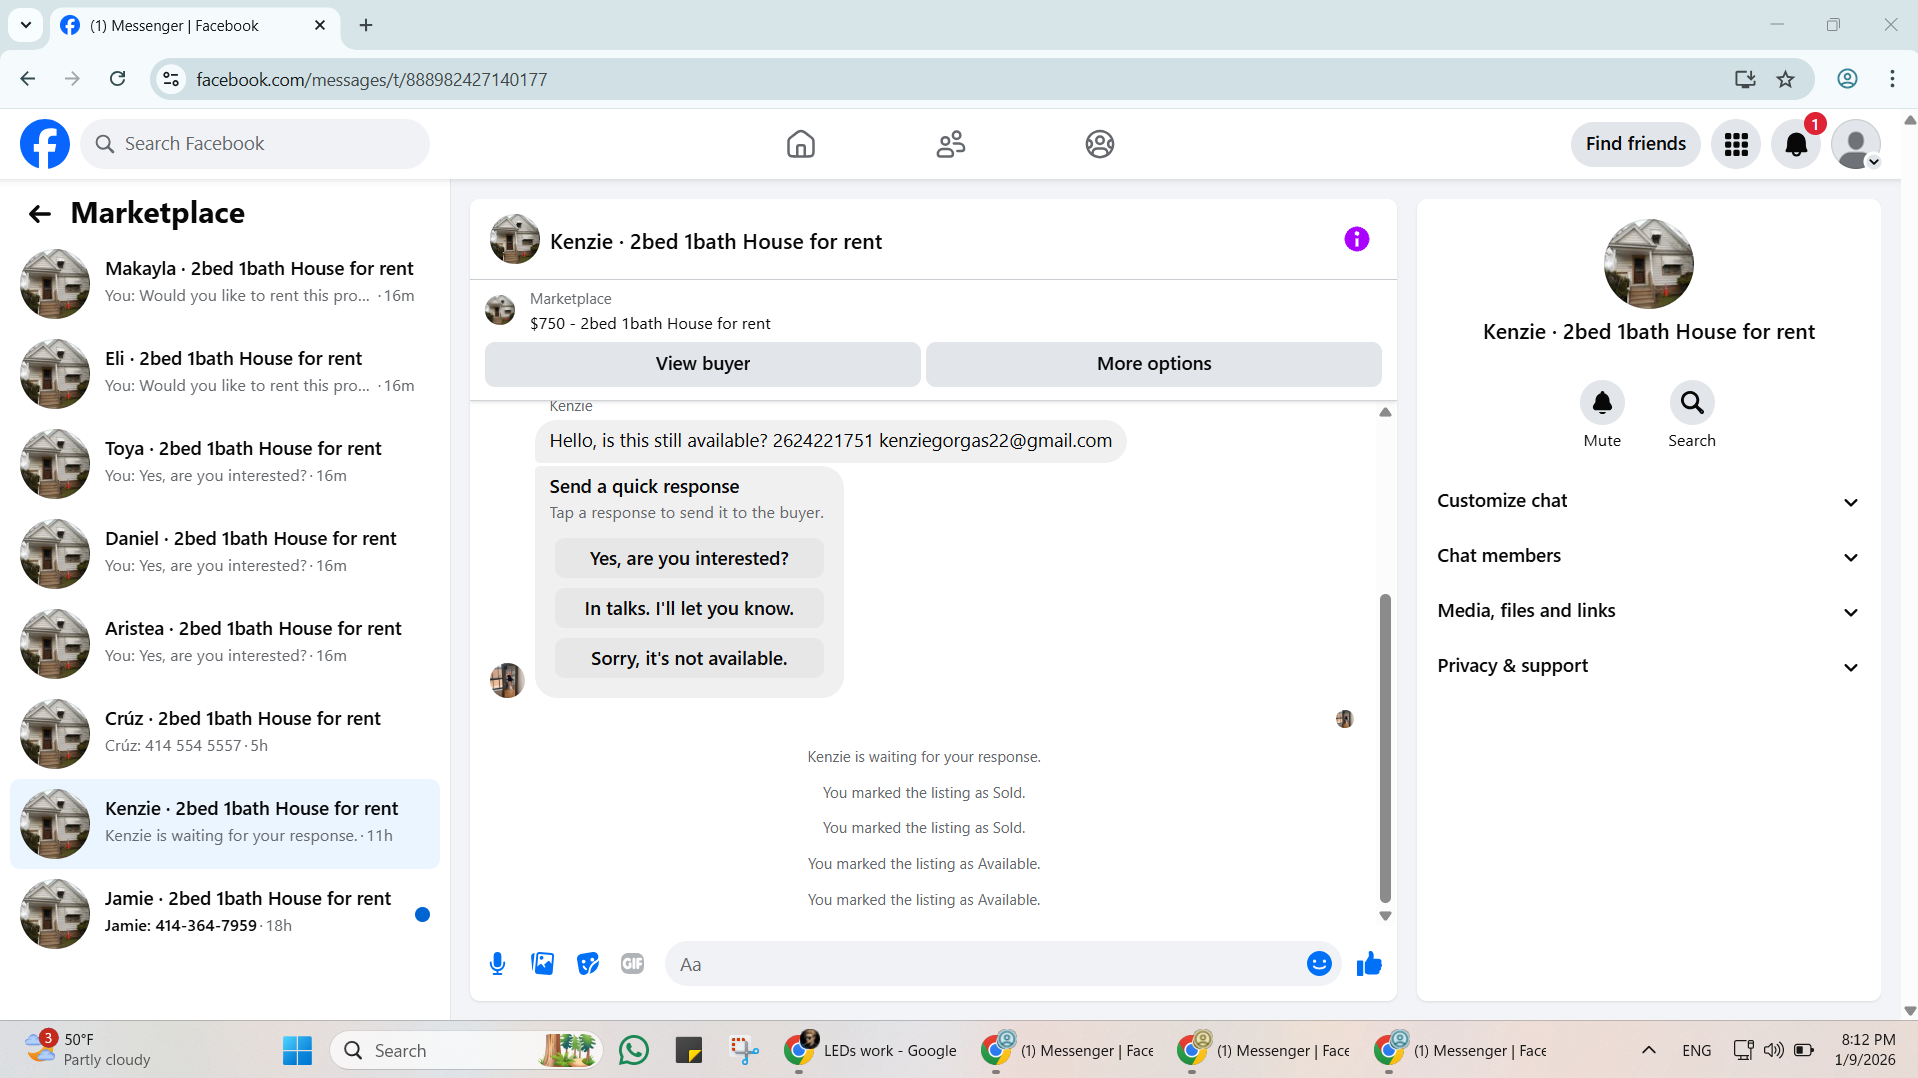Open the emoji picker in message box
The width and height of the screenshot is (1918, 1078).
tap(1319, 964)
